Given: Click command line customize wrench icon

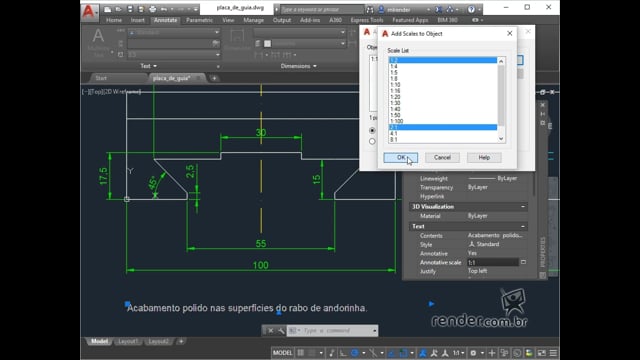Looking at the screenshot, I should click(281, 331).
